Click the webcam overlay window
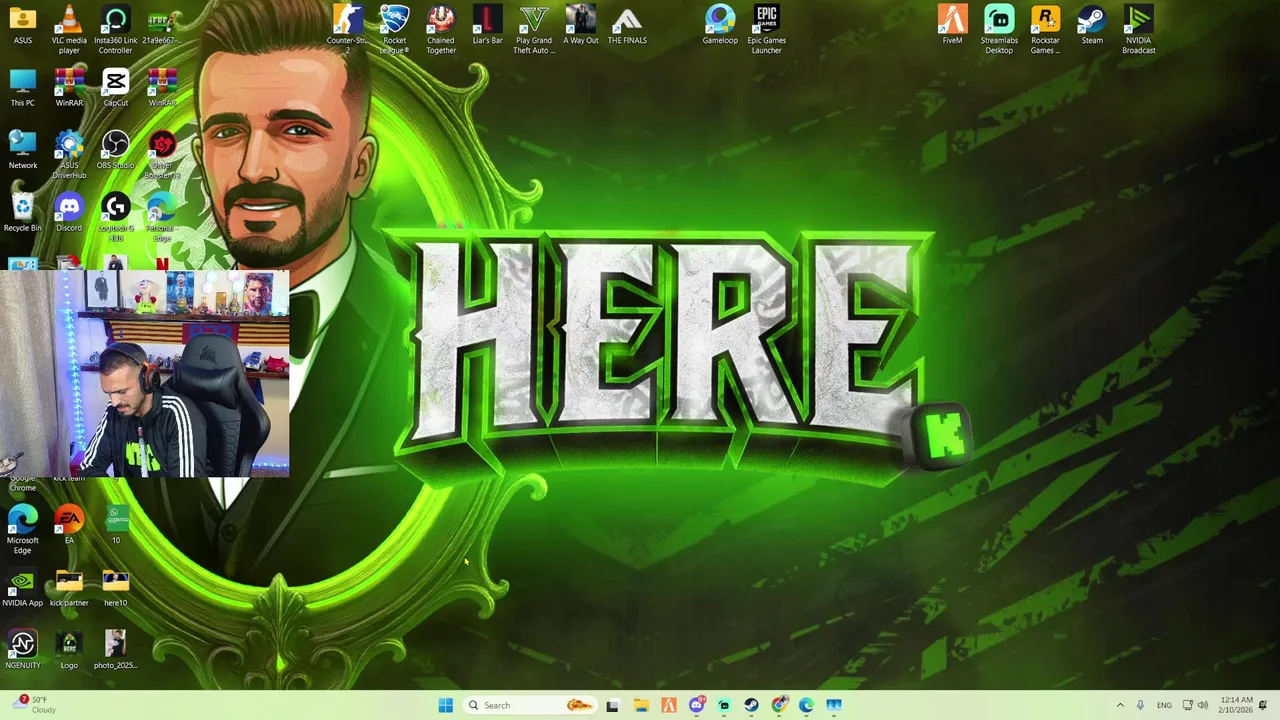 coord(144,373)
